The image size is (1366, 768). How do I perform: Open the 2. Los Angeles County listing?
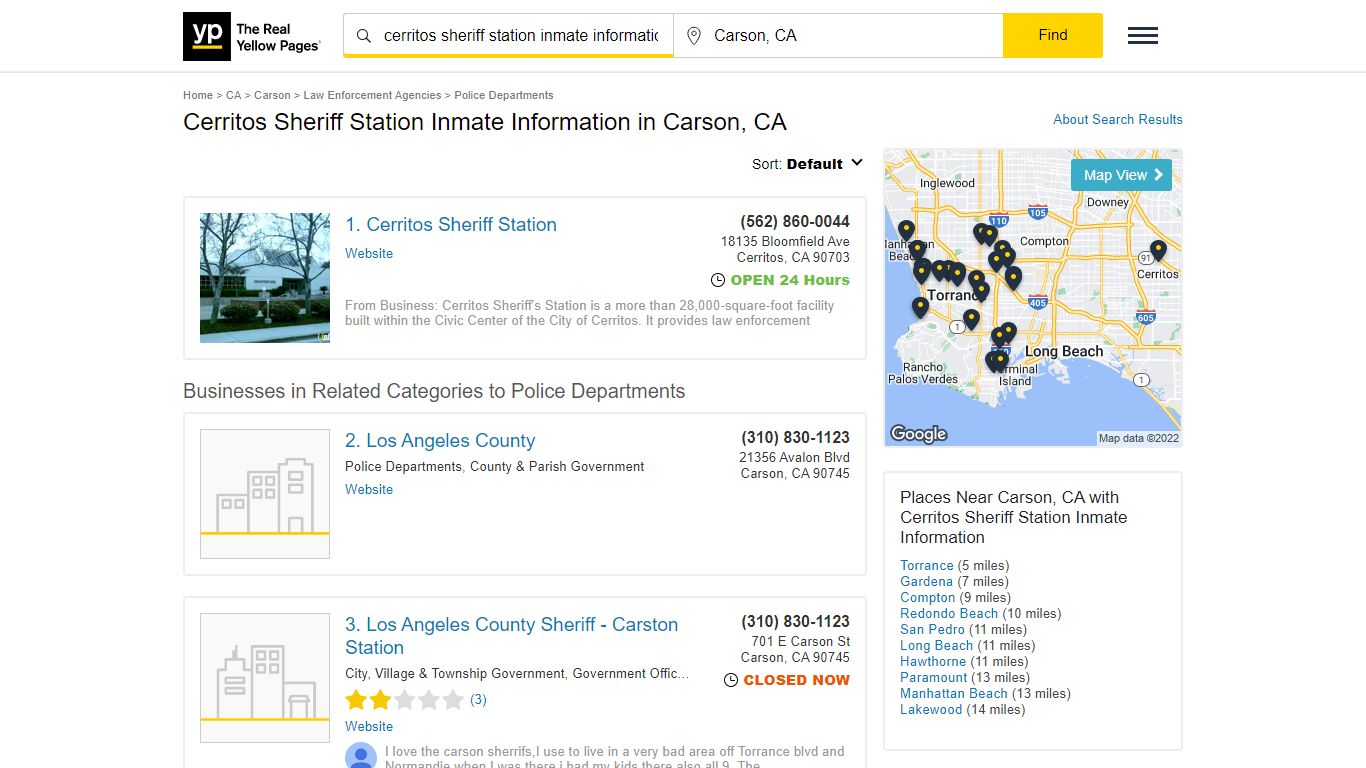(x=440, y=440)
